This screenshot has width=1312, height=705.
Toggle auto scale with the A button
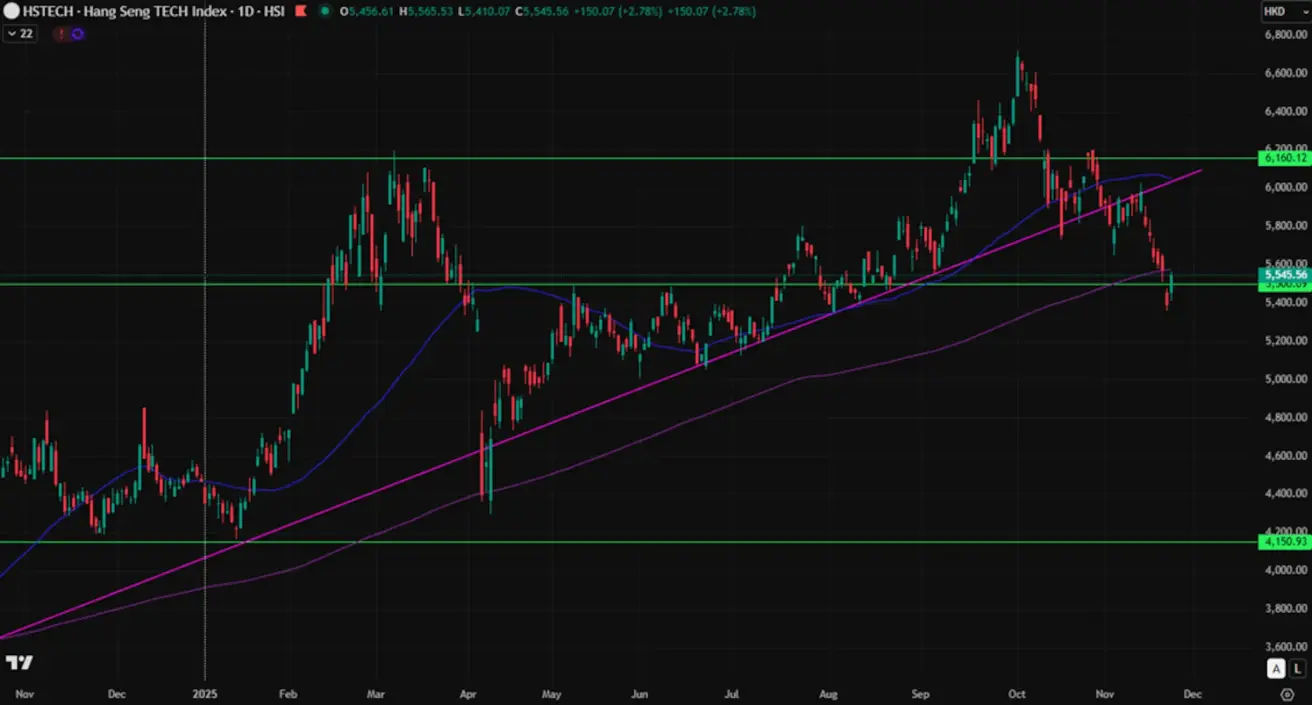click(1277, 669)
